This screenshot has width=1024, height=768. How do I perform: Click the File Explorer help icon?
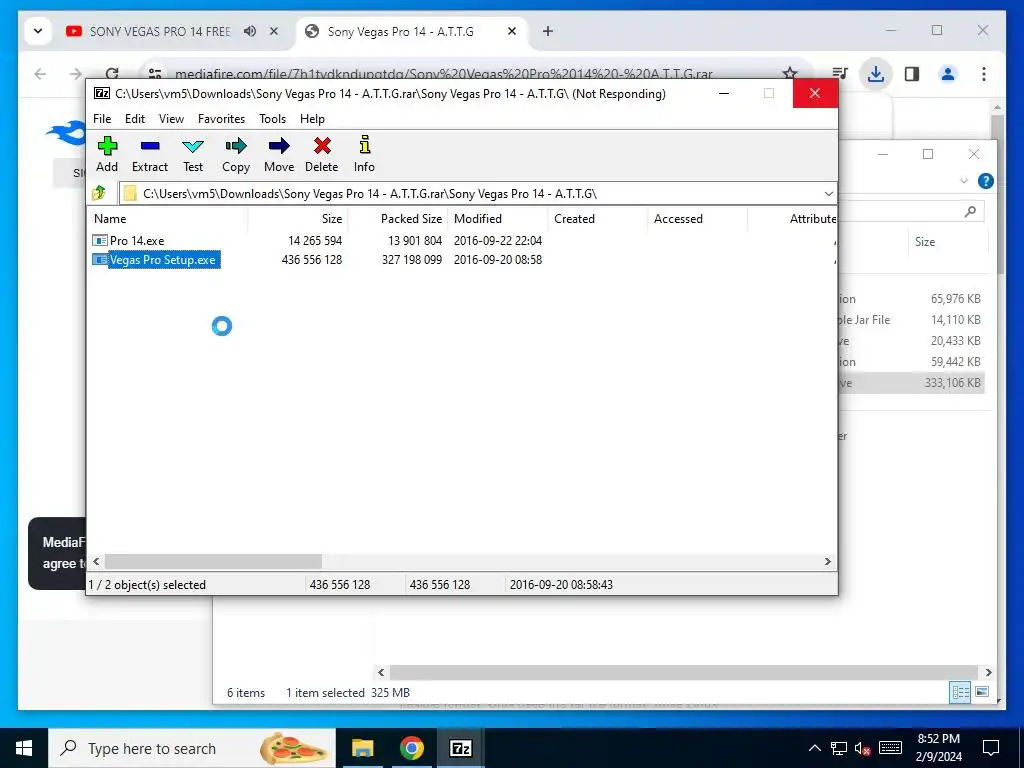[985, 181]
